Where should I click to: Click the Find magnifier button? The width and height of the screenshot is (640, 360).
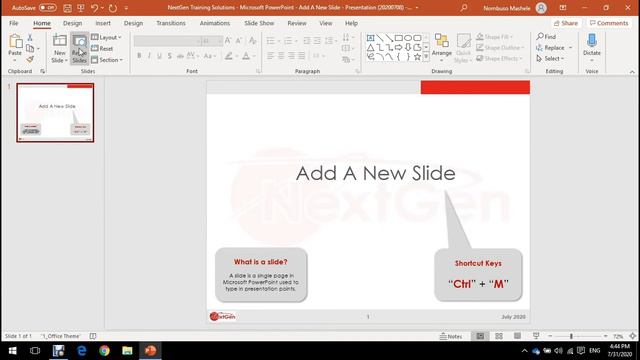546,37
